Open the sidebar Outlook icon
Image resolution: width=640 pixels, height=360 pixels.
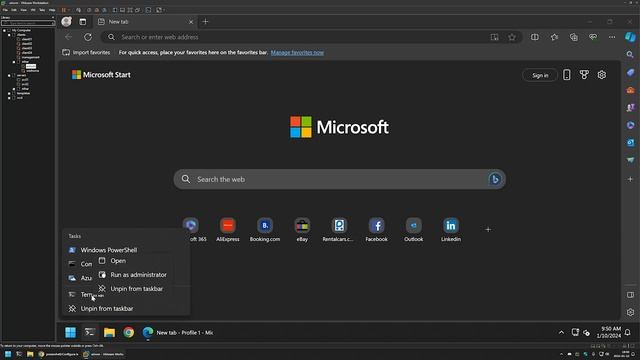tap(630, 142)
